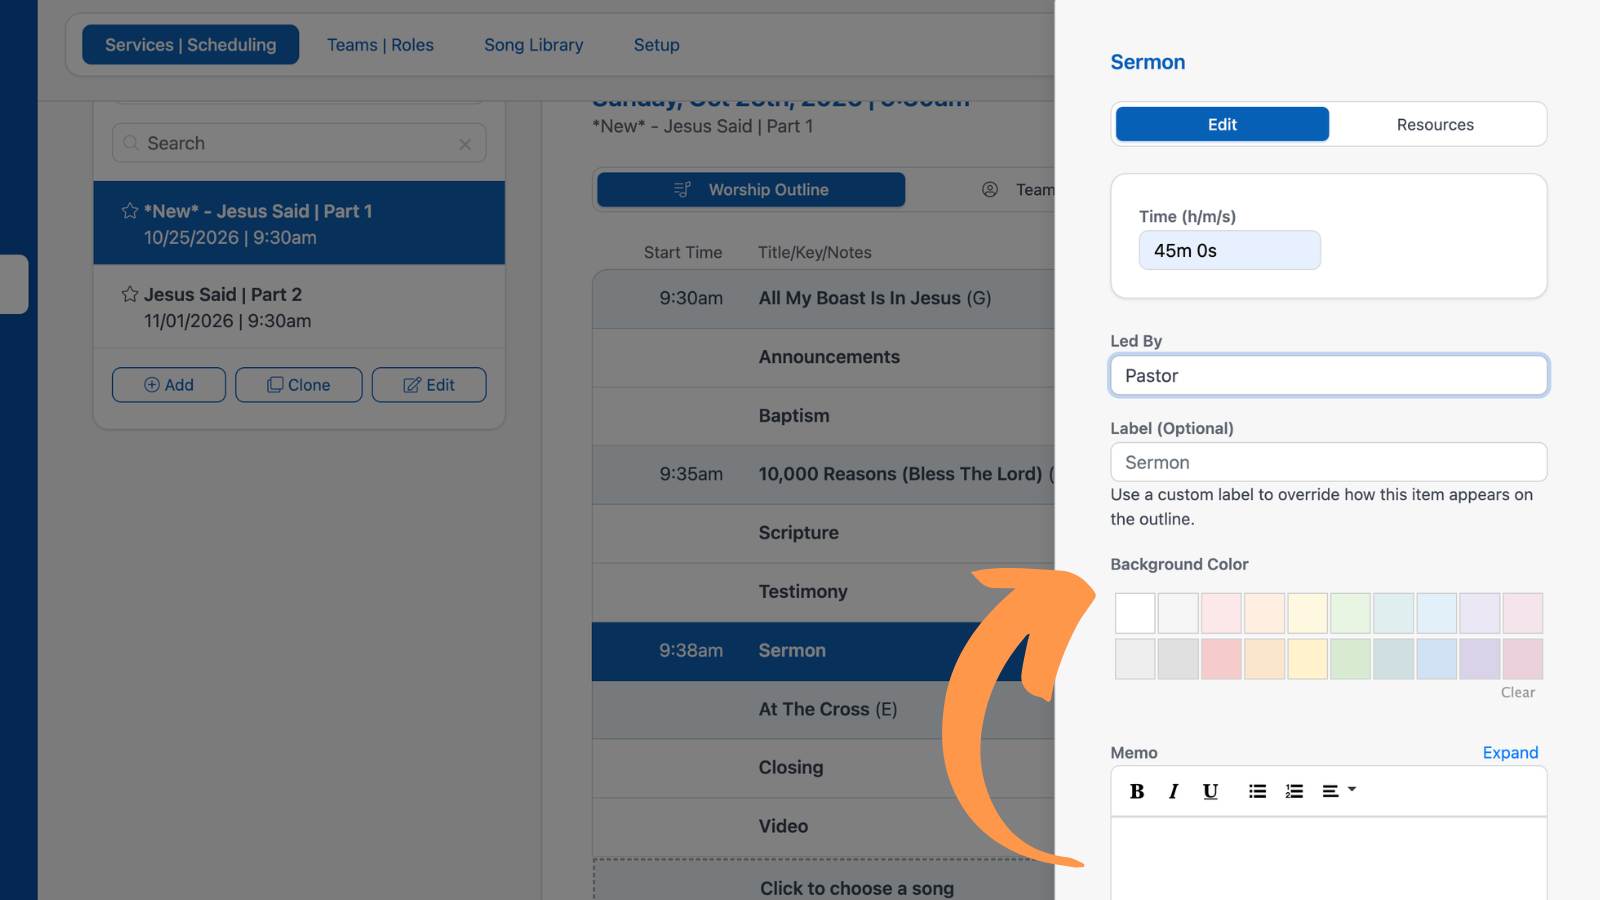Select the Baptism outline item

(x=823, y=417)
